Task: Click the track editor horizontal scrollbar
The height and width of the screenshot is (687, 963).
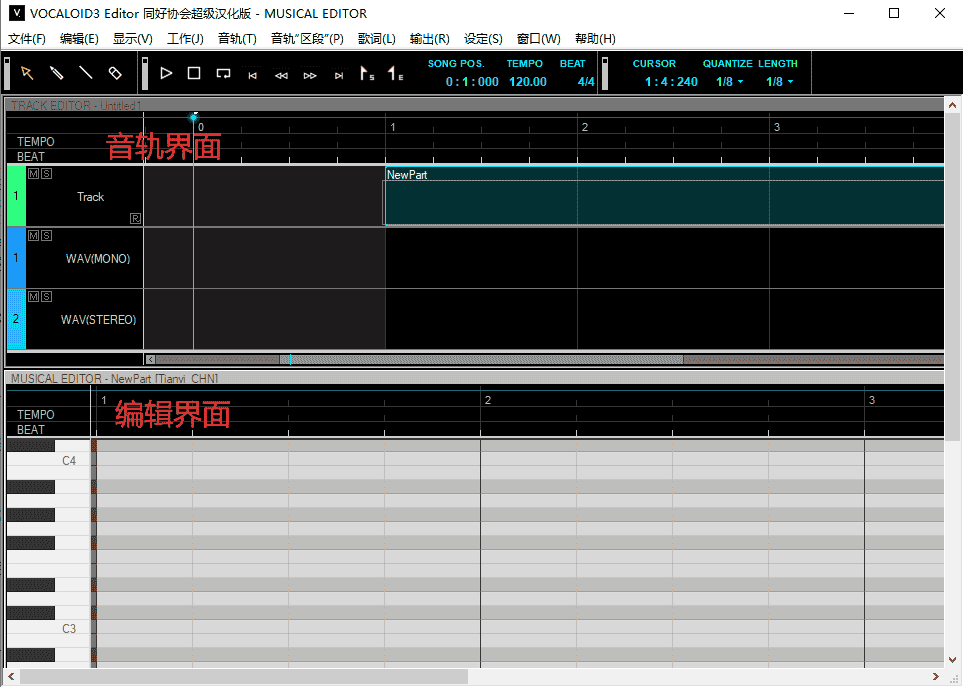Action: [480, 359]
